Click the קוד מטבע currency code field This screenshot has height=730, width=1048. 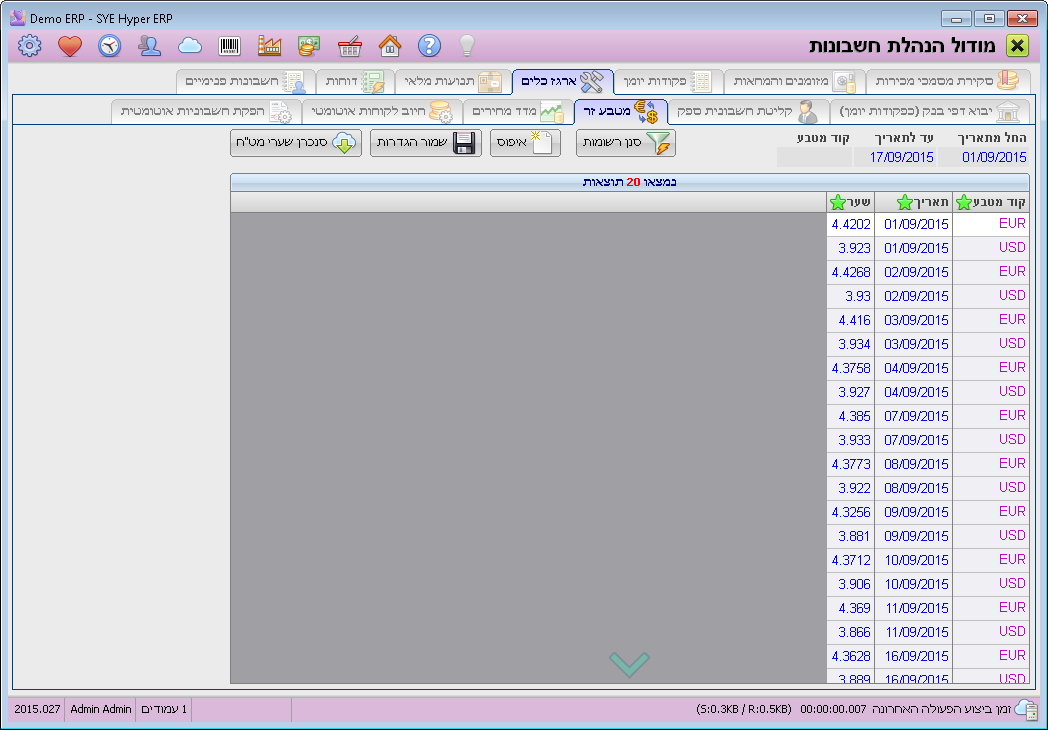tap(814, 157)
